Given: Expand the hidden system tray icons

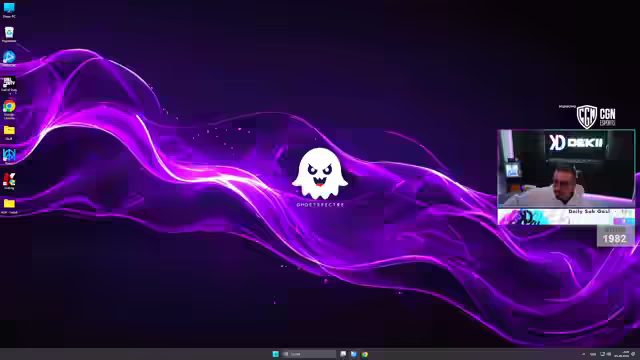Looking at the screenshot, I should pos(583,354).
